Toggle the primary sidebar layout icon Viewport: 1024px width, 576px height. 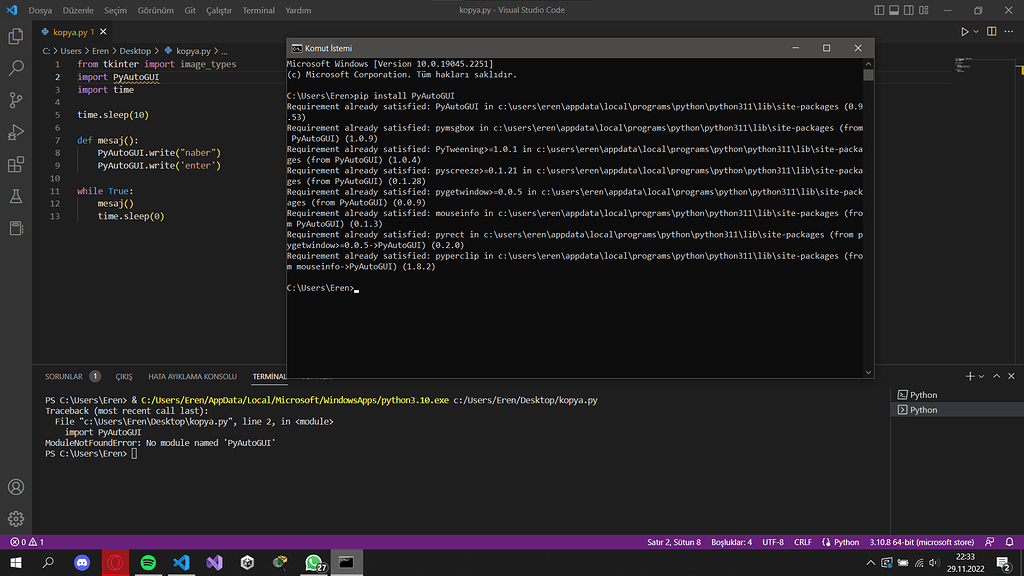pyautogui.click(x=879, y=10)
